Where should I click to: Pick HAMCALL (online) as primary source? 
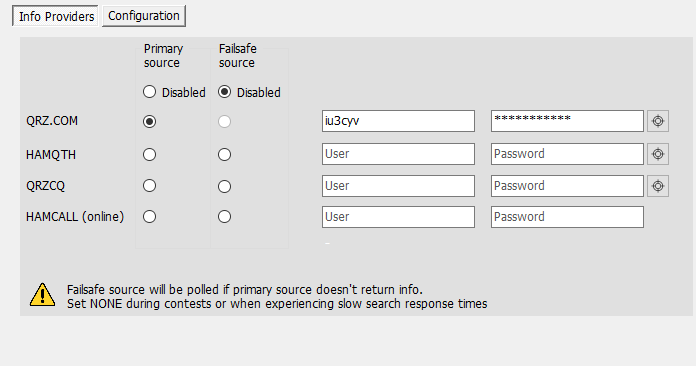pyautogui.click(x=150, y=216)
